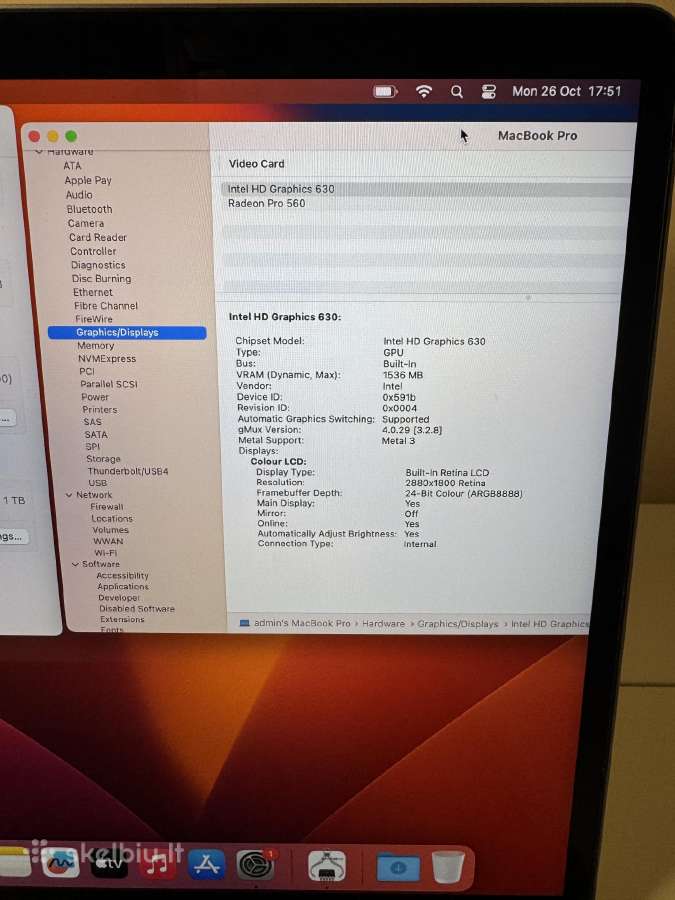This screenshot has width=675, height=900.
Task: Select Ethernet in the sidebar
Action: (x=93, y=292)
